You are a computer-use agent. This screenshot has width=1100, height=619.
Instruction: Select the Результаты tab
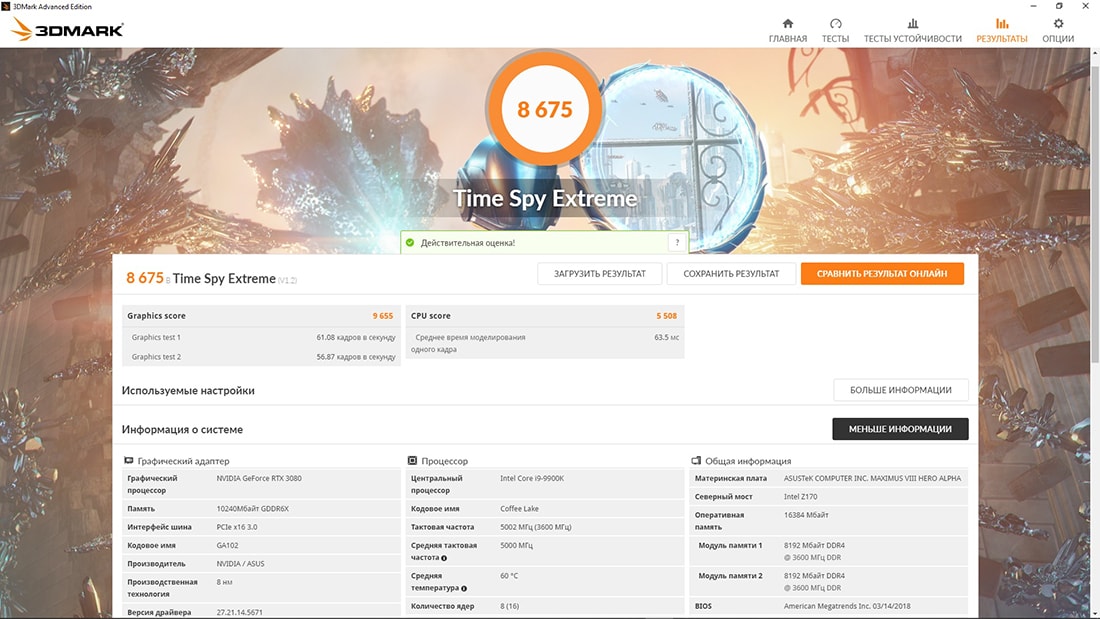click(1001, 31)
